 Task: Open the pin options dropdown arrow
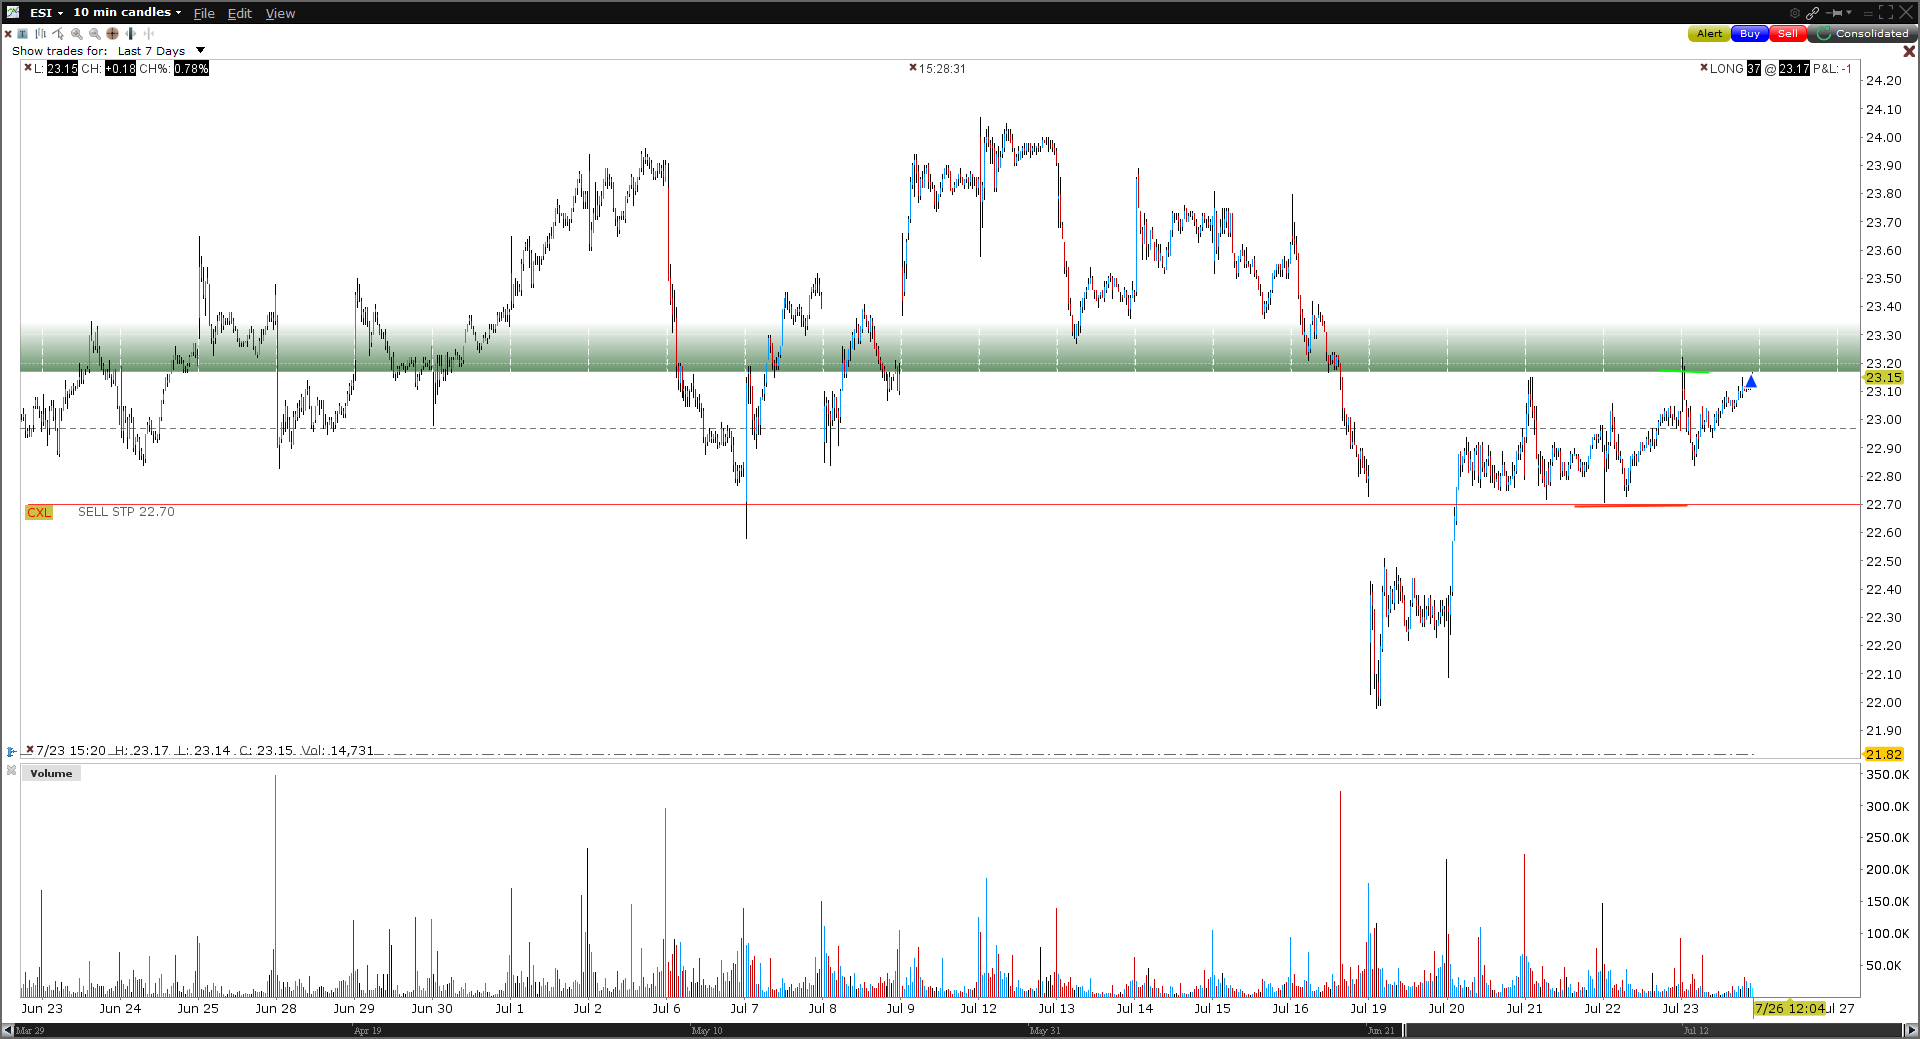pyautogui.click(x=1849, y=13)
